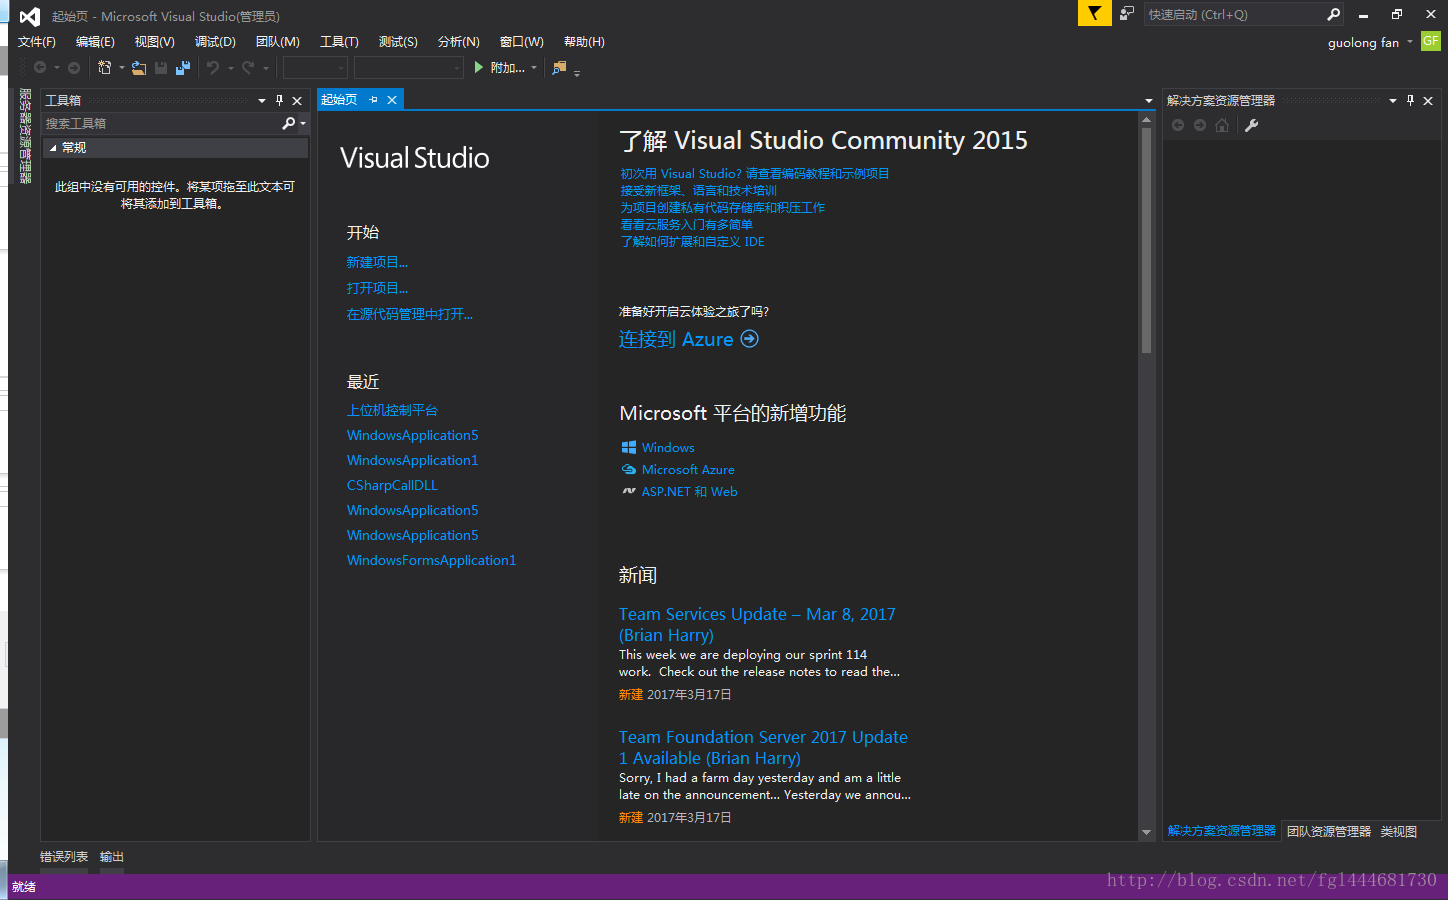Click the 新建项目... link
Viewport: 1448px width, 900px height.
click(377, 262)
